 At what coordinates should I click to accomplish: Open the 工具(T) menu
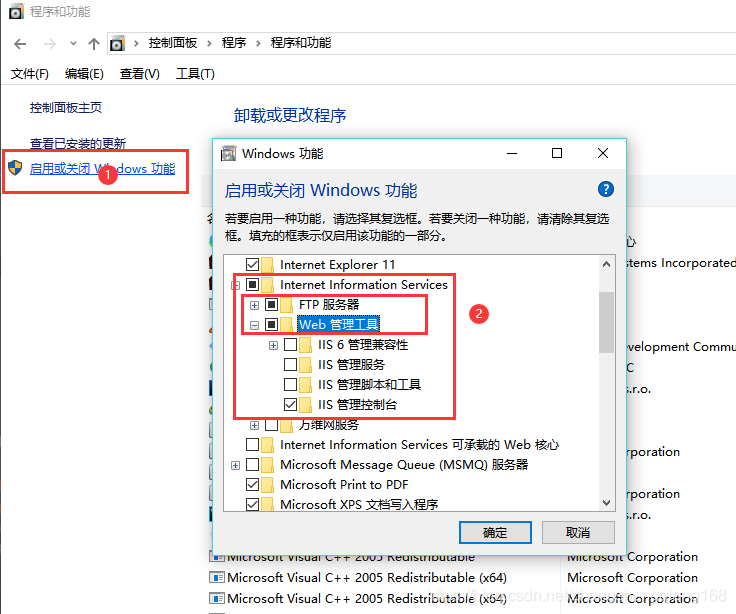[x=195, y=74]
